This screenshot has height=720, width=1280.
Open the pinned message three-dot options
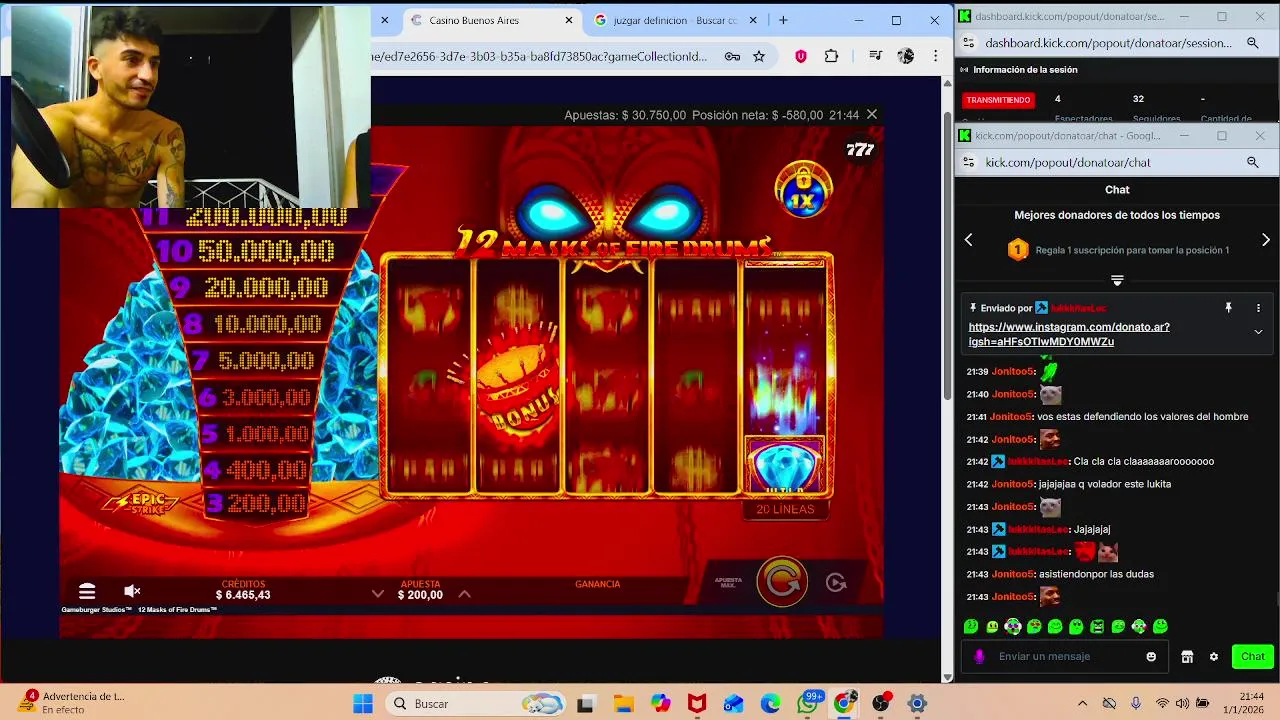click(x=1258, y=308)
